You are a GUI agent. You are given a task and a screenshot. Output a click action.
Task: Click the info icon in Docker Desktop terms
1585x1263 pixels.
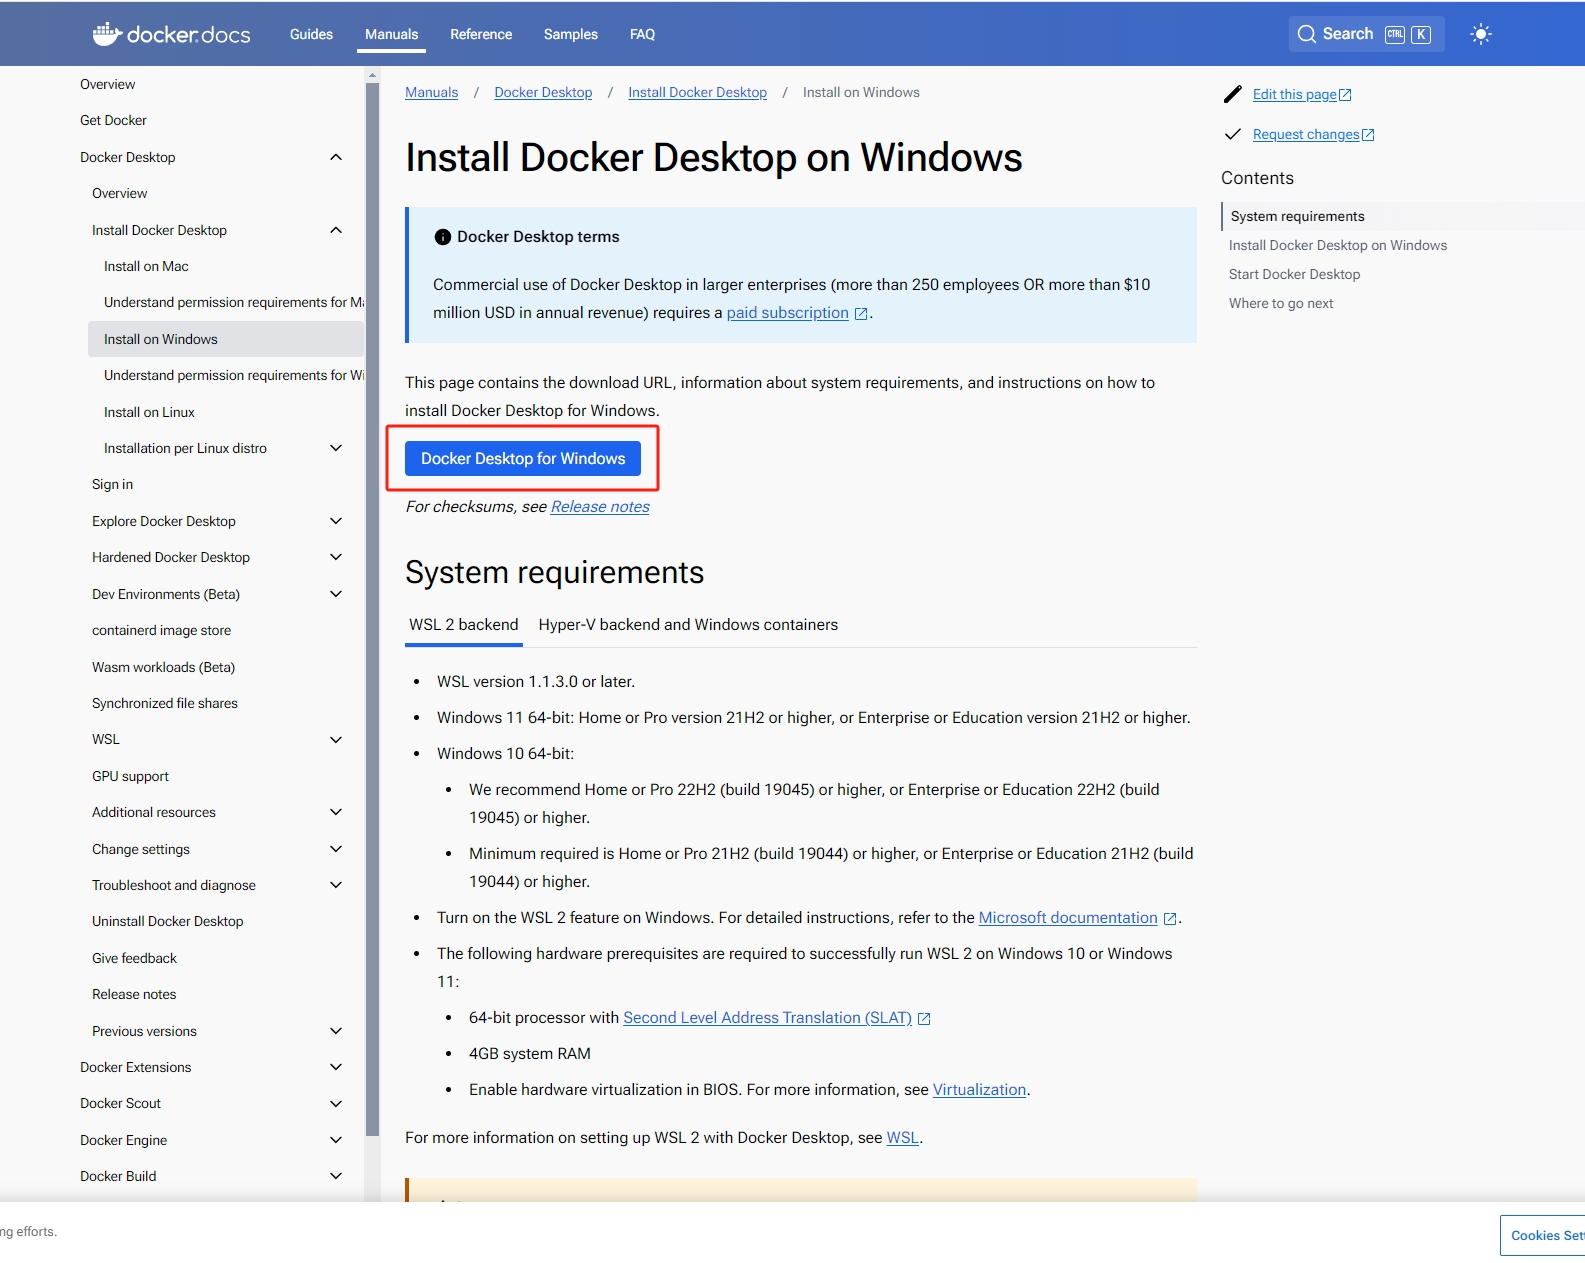(x=443, y=237)
